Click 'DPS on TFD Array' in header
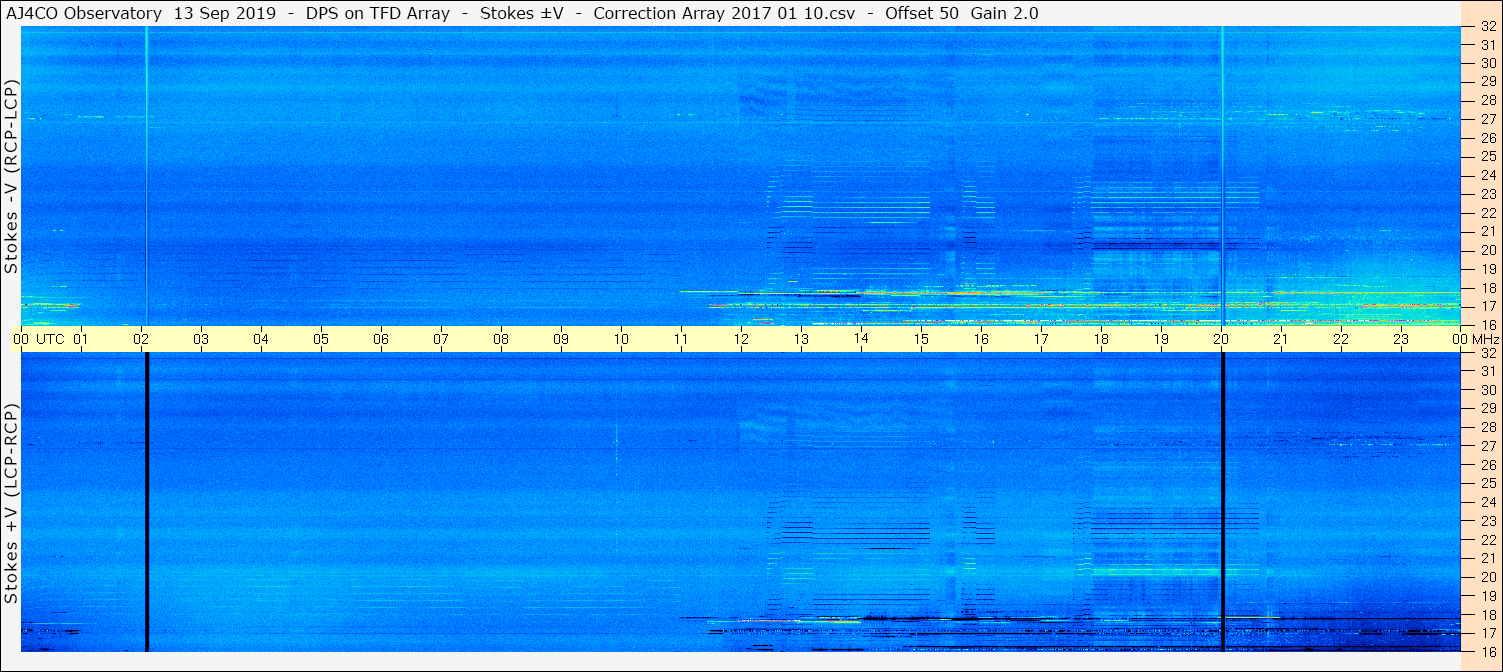The height and width of the screenshot is (672, 1503). (377, 14)
